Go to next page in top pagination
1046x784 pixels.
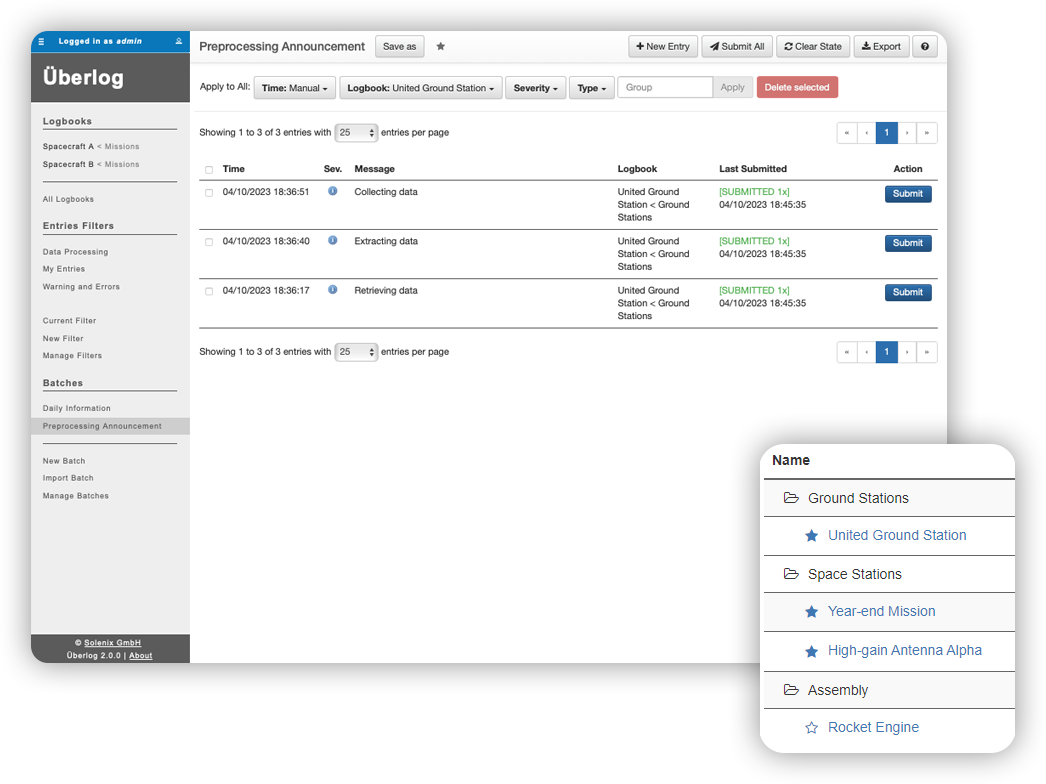[x=907, y=133]
